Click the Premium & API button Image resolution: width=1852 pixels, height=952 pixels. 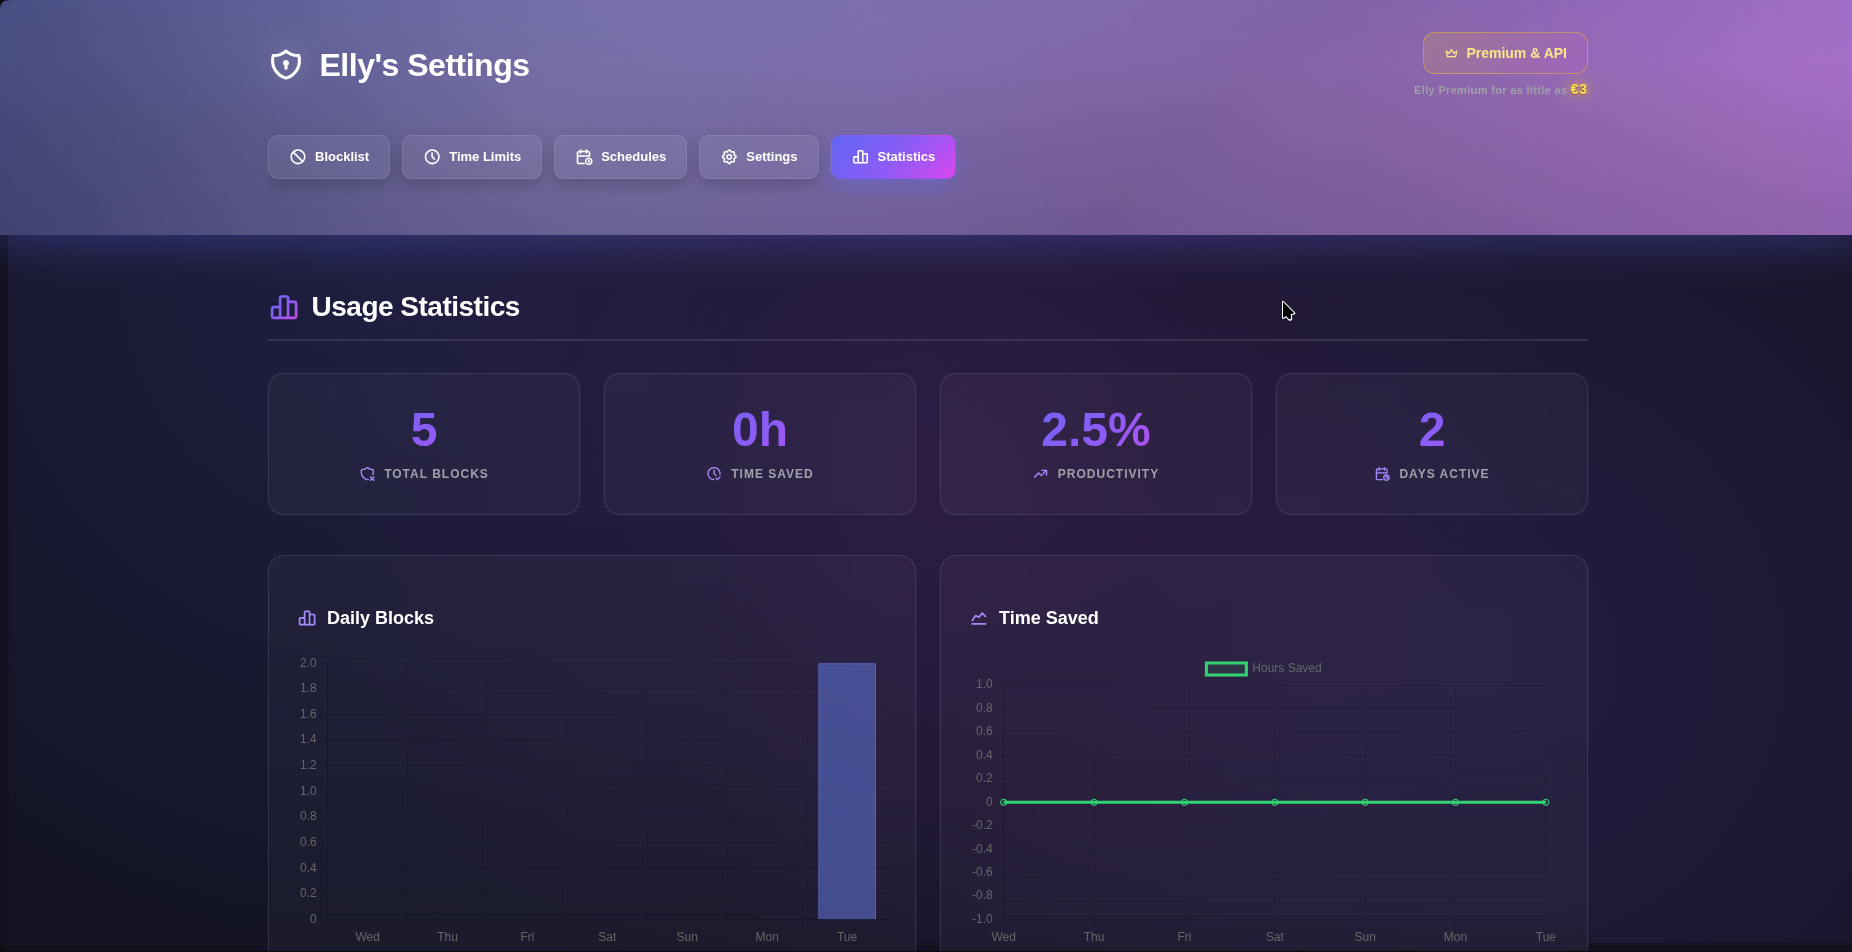[1505, 53]
